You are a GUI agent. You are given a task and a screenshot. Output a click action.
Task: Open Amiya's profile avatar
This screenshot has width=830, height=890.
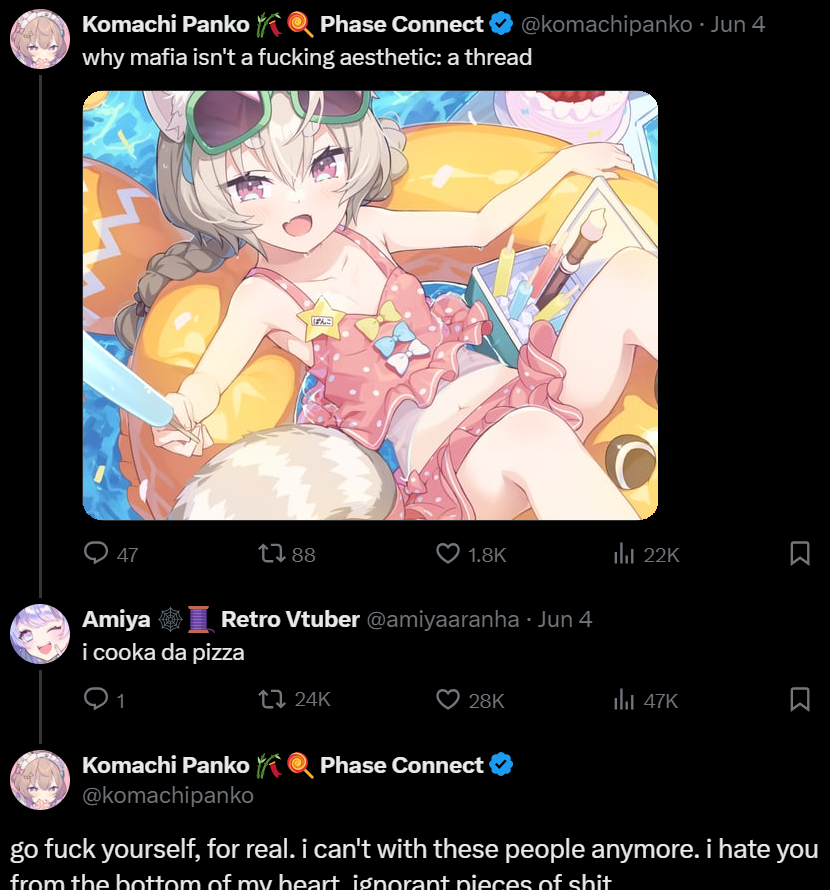(x=40, y=633)
